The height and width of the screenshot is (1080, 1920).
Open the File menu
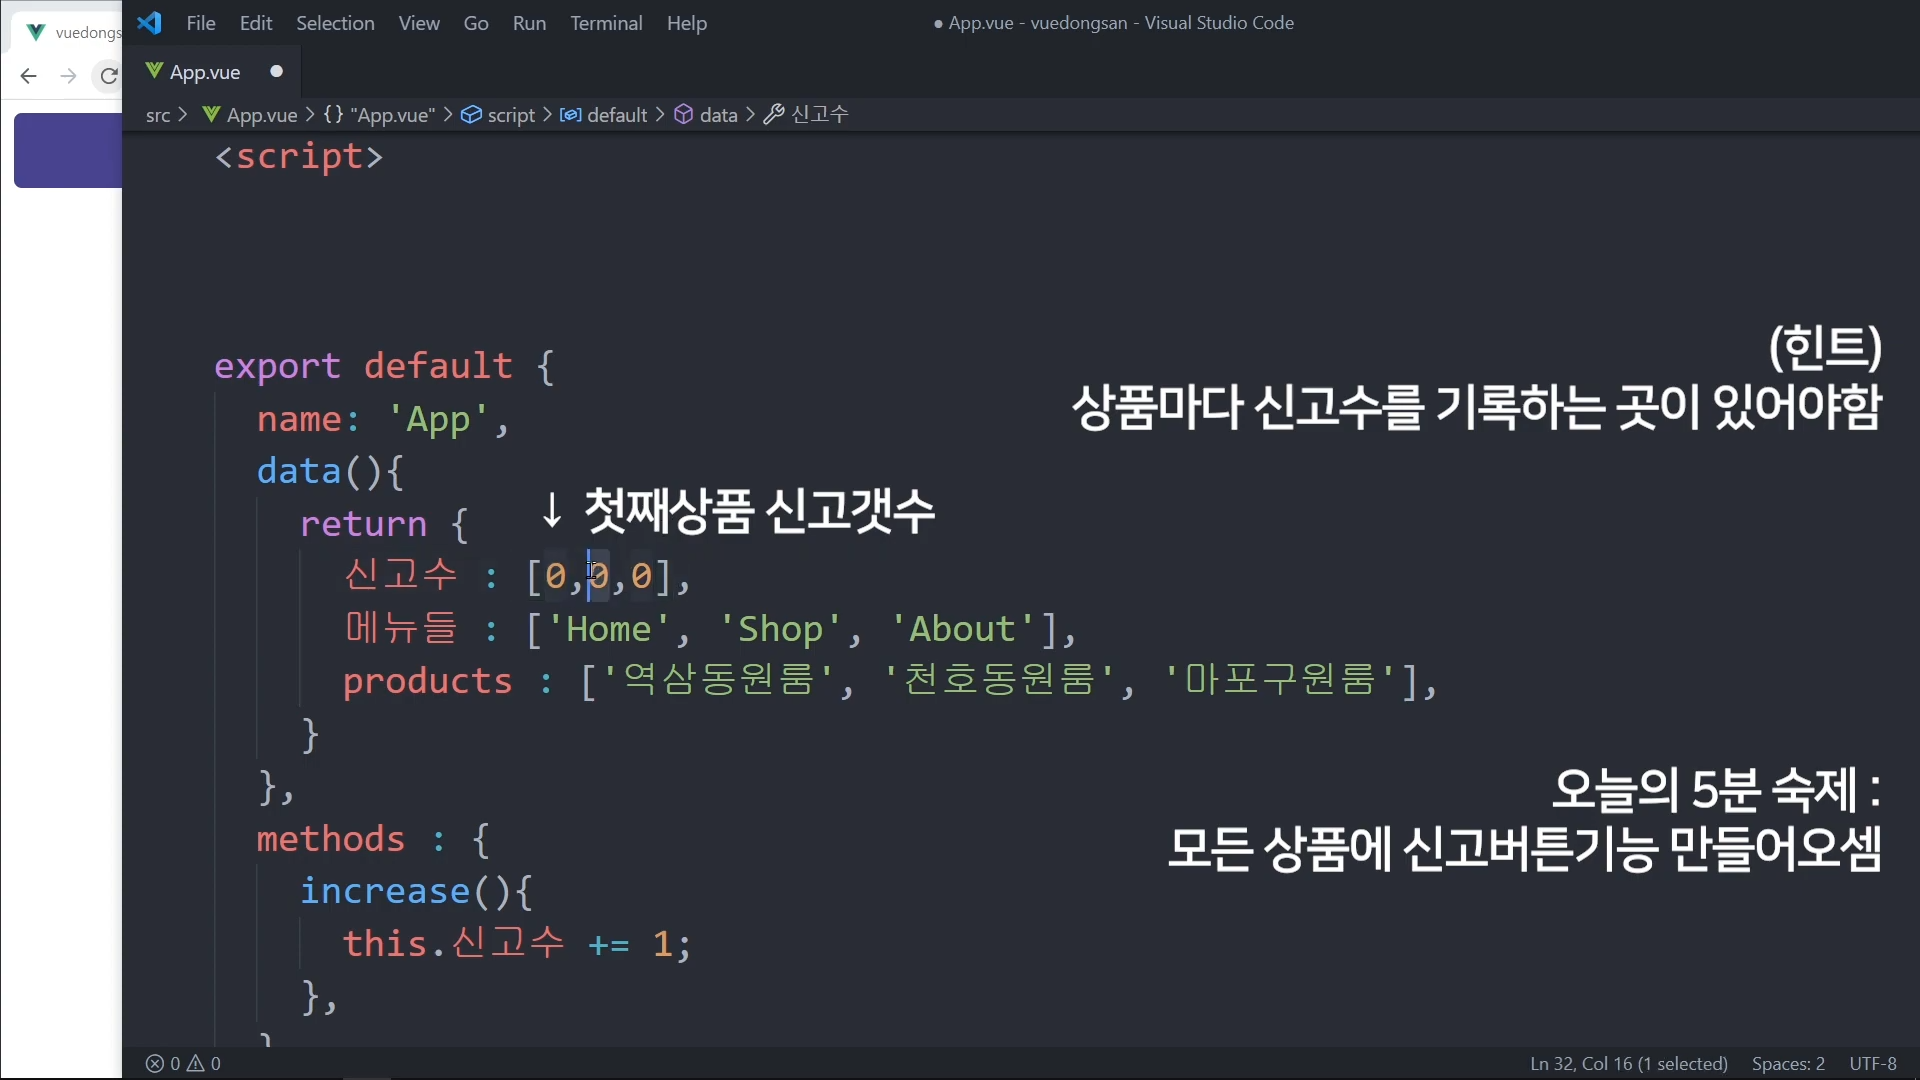(201, 23)
